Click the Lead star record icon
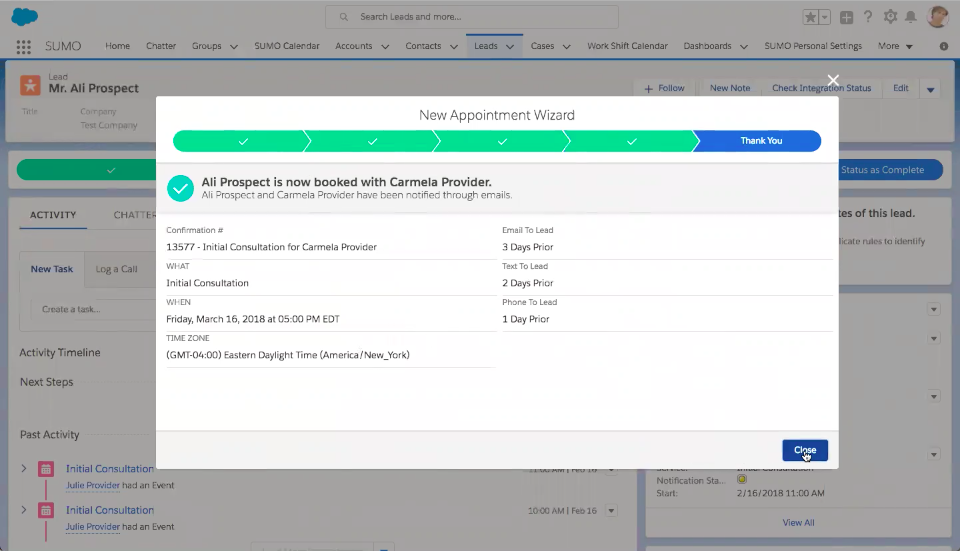 pyautogui.click(x=30, y=84)
